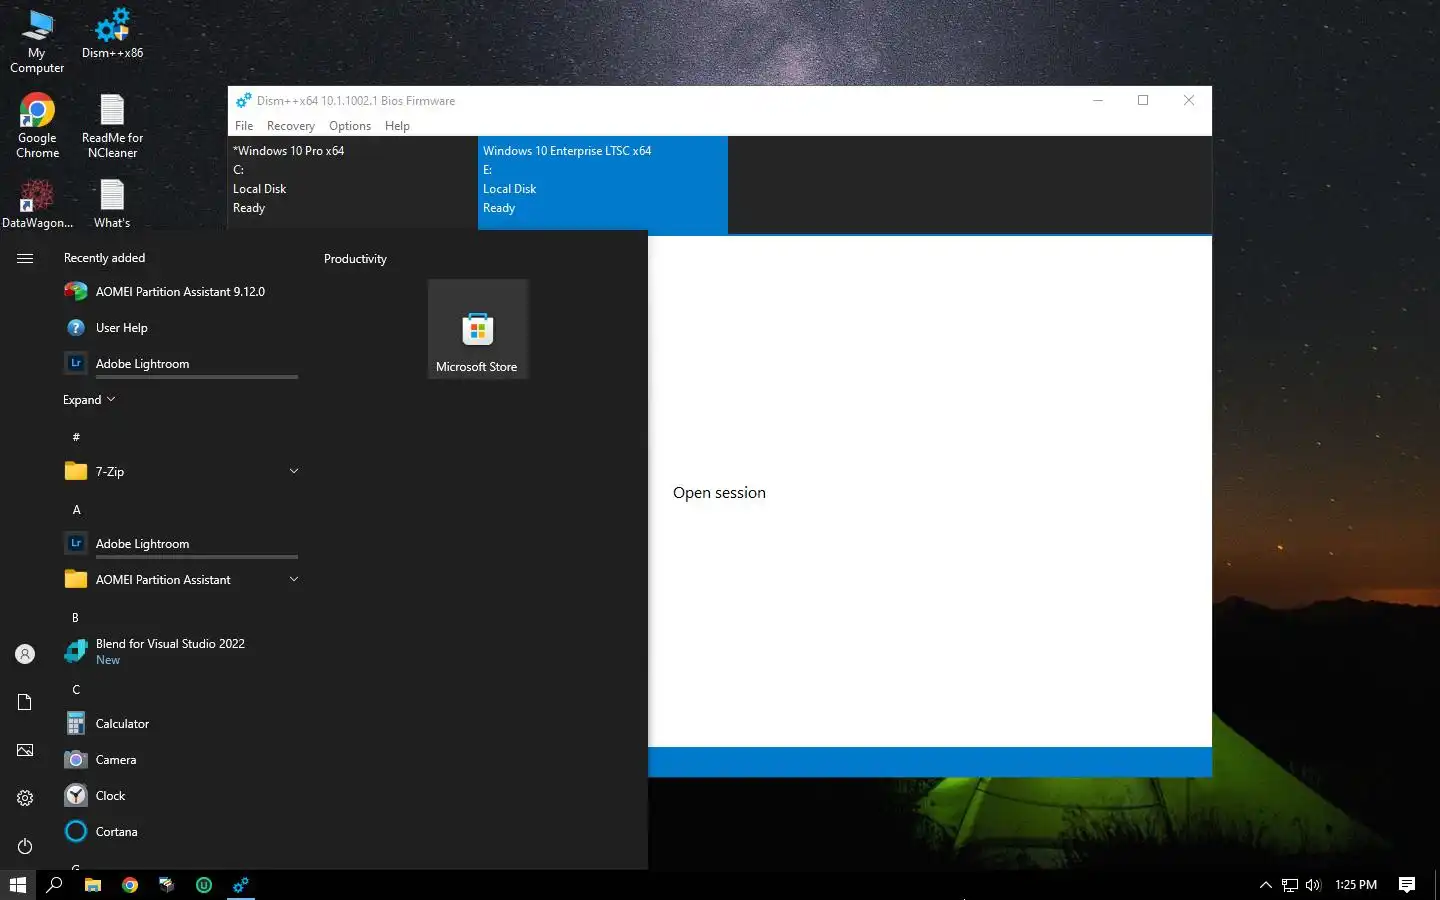Click the Dism++ gears icon on taskbar
The image size is (1440, 900).
(241, 885)
